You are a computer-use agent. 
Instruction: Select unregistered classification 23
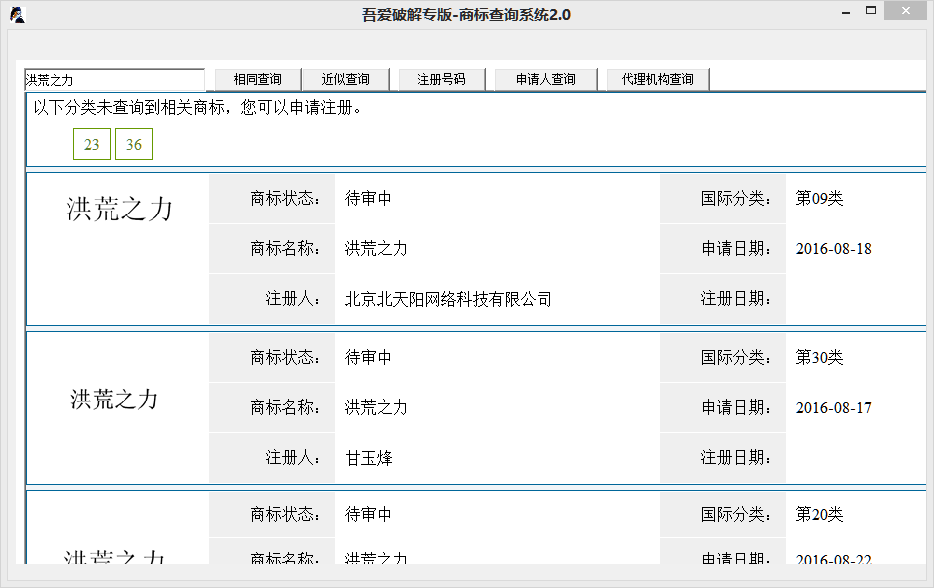pos(91,144)
